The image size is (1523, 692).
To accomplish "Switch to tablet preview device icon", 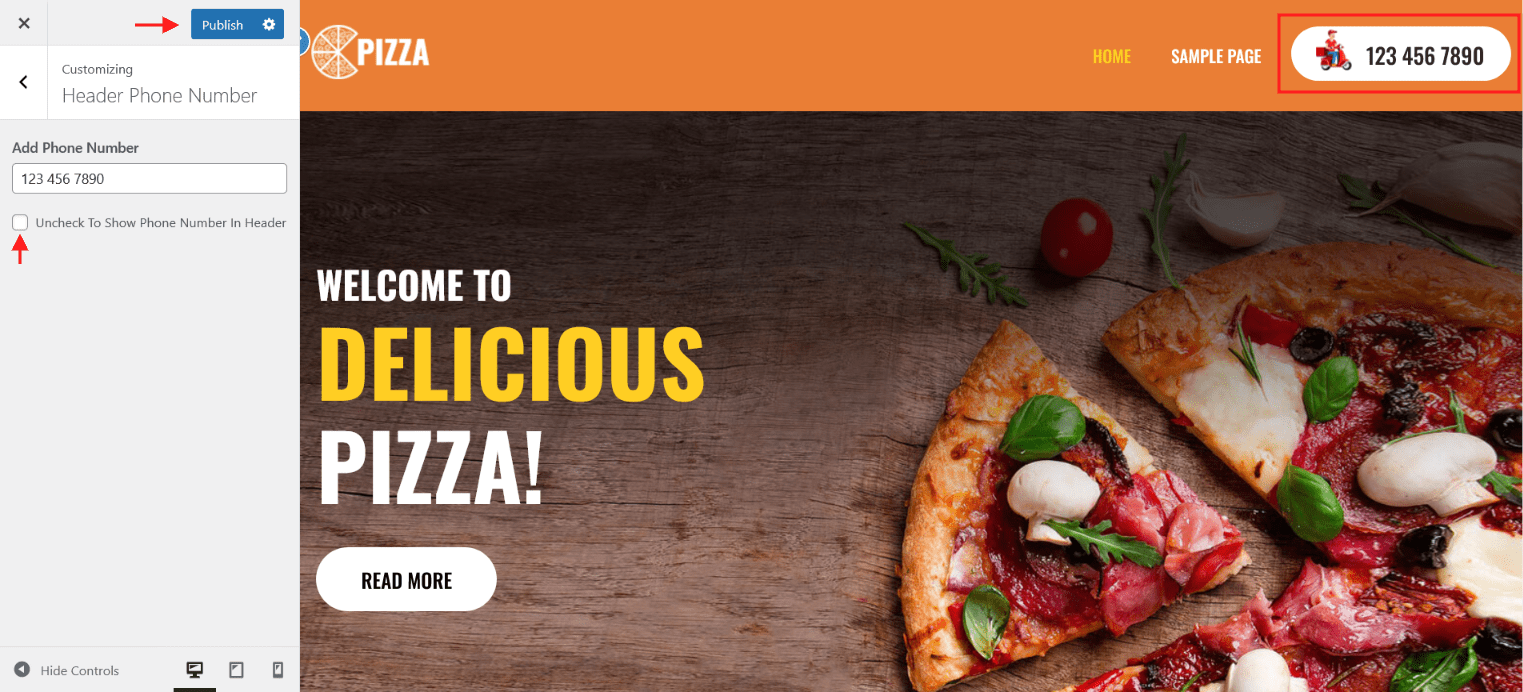I will (236, 670).
